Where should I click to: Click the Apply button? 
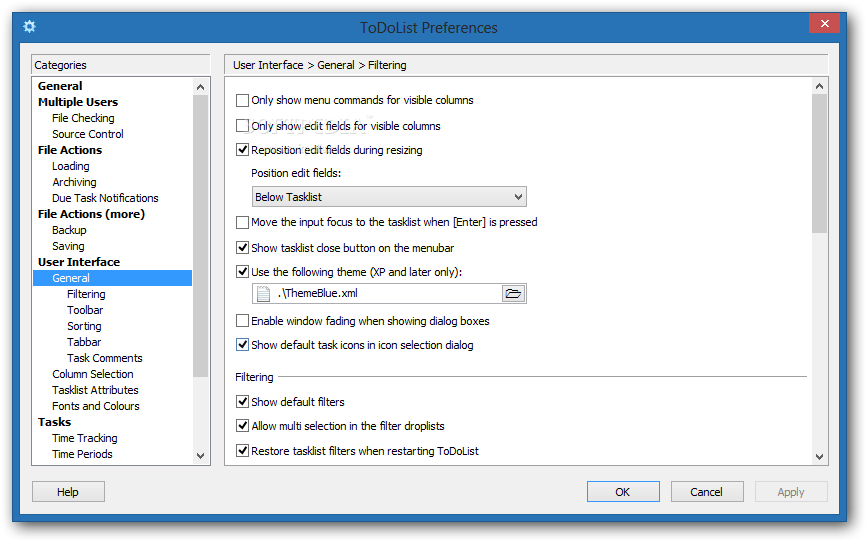791,492
